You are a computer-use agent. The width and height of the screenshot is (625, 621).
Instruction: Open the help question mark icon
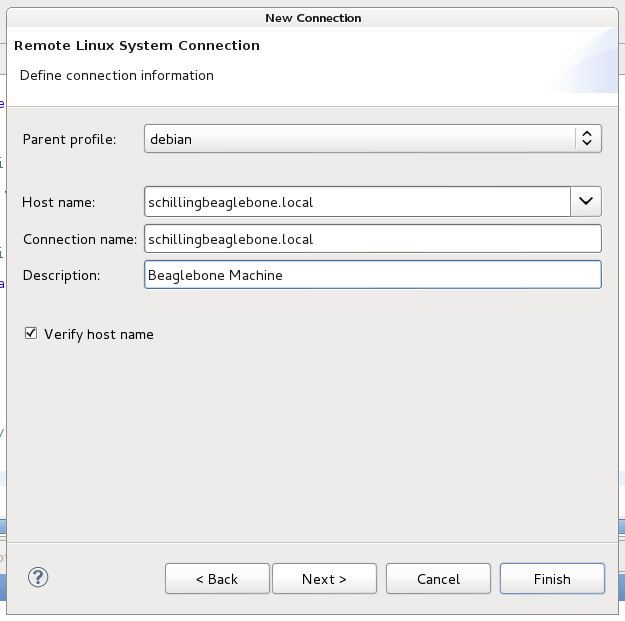pyautogui.click(x=38, y=577)
